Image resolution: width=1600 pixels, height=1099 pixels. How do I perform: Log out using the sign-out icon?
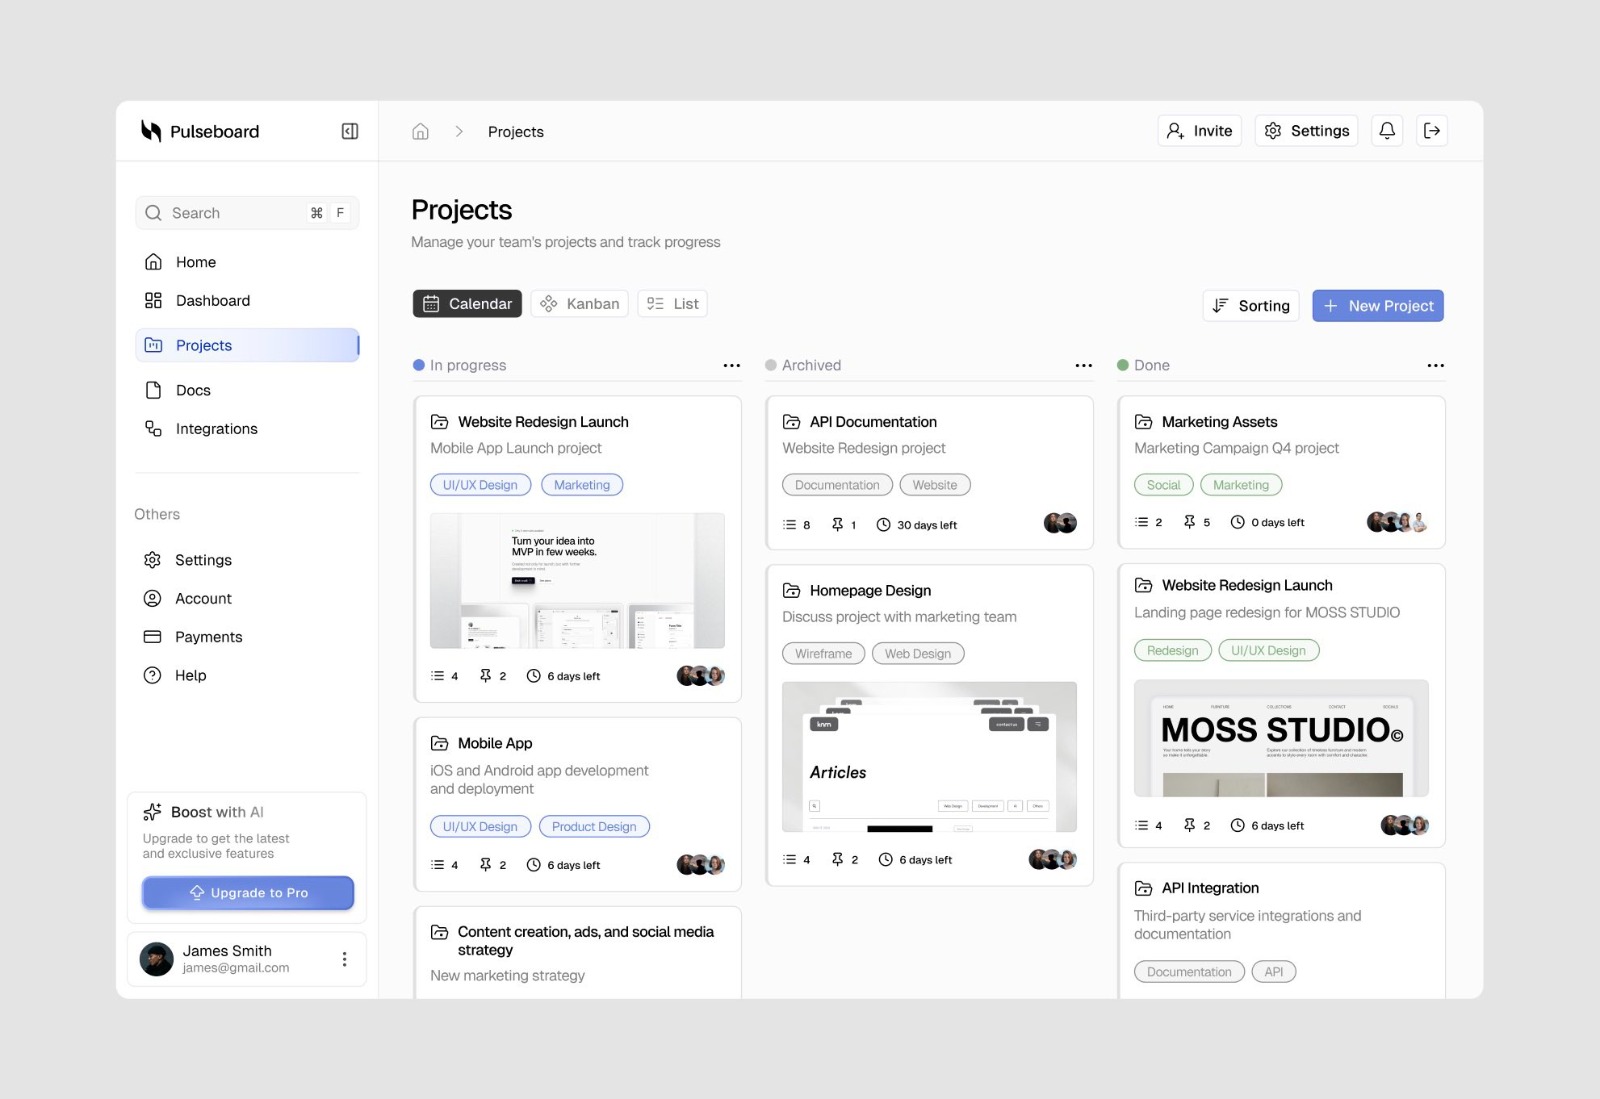(x=1432, y=130)
